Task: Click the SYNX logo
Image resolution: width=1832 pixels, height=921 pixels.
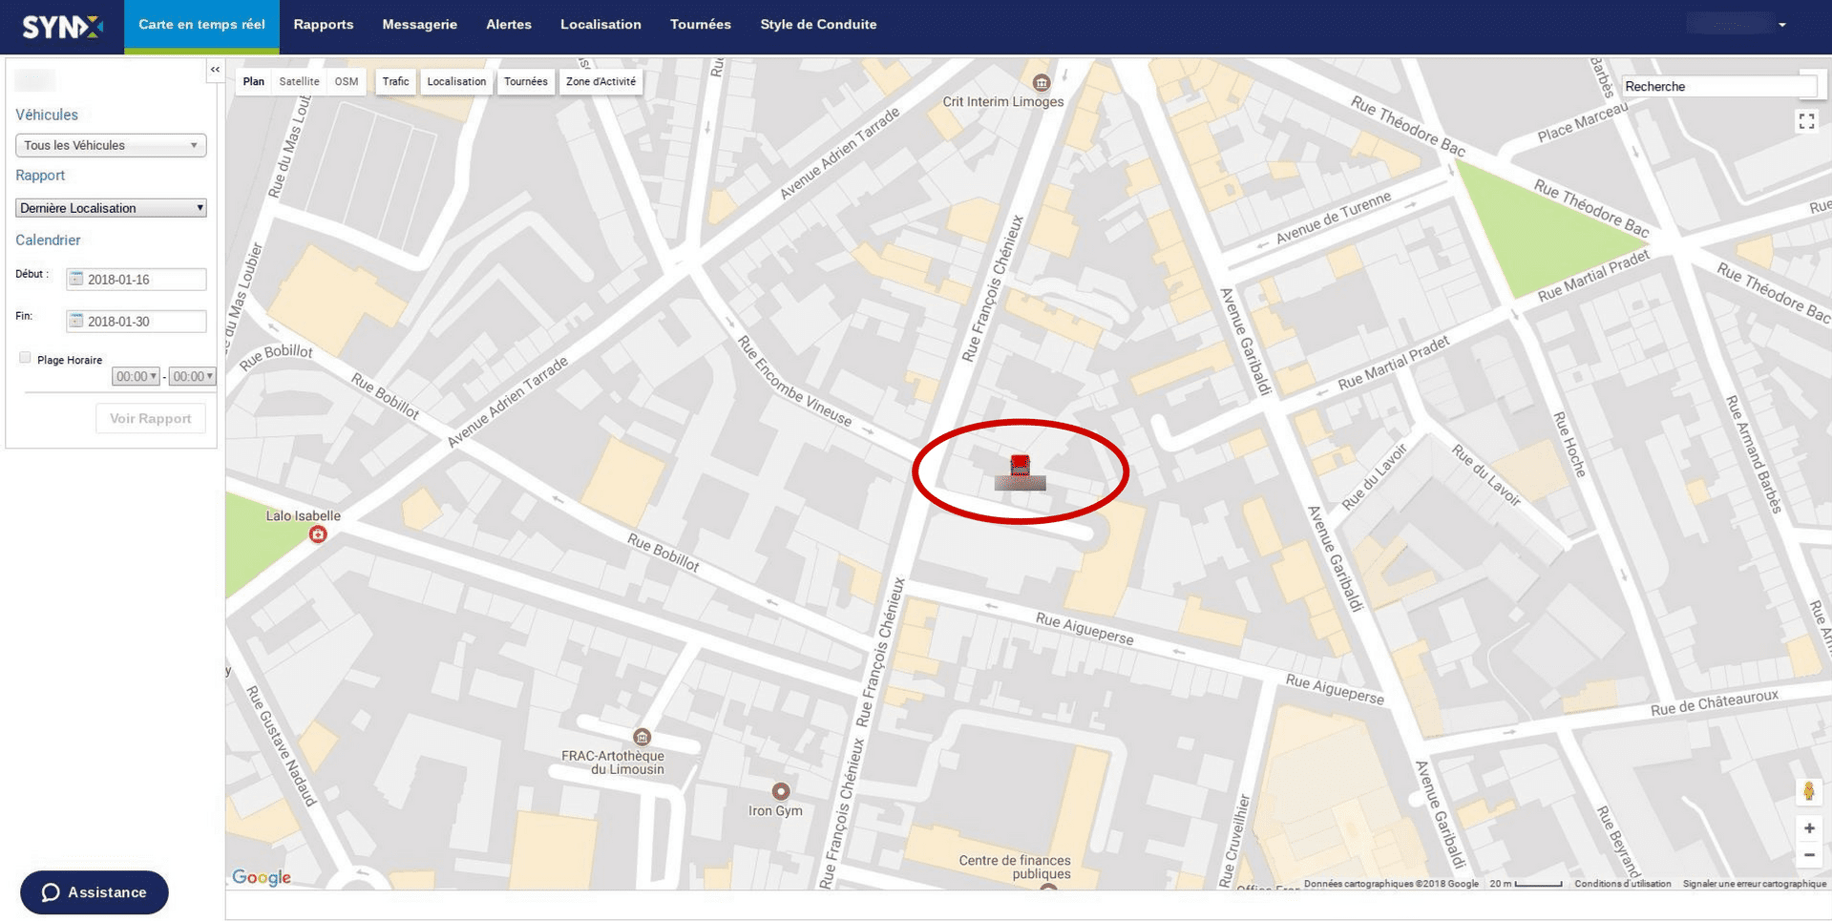Action: pos(62,26)
